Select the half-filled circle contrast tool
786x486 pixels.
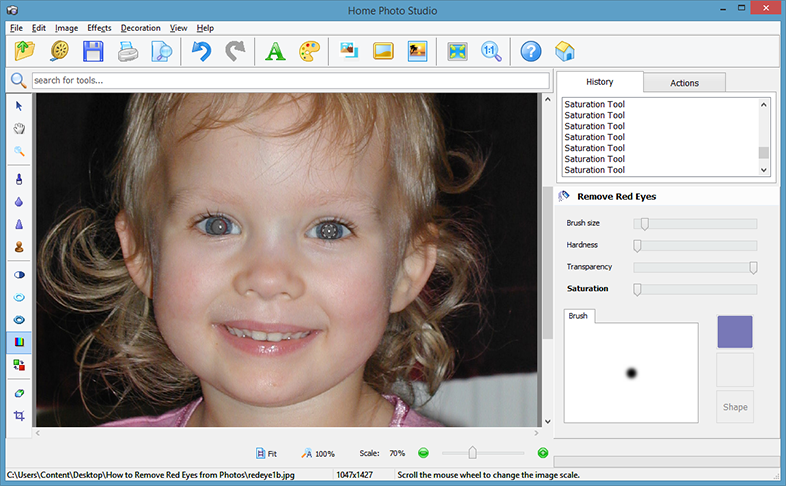point(19,275)
